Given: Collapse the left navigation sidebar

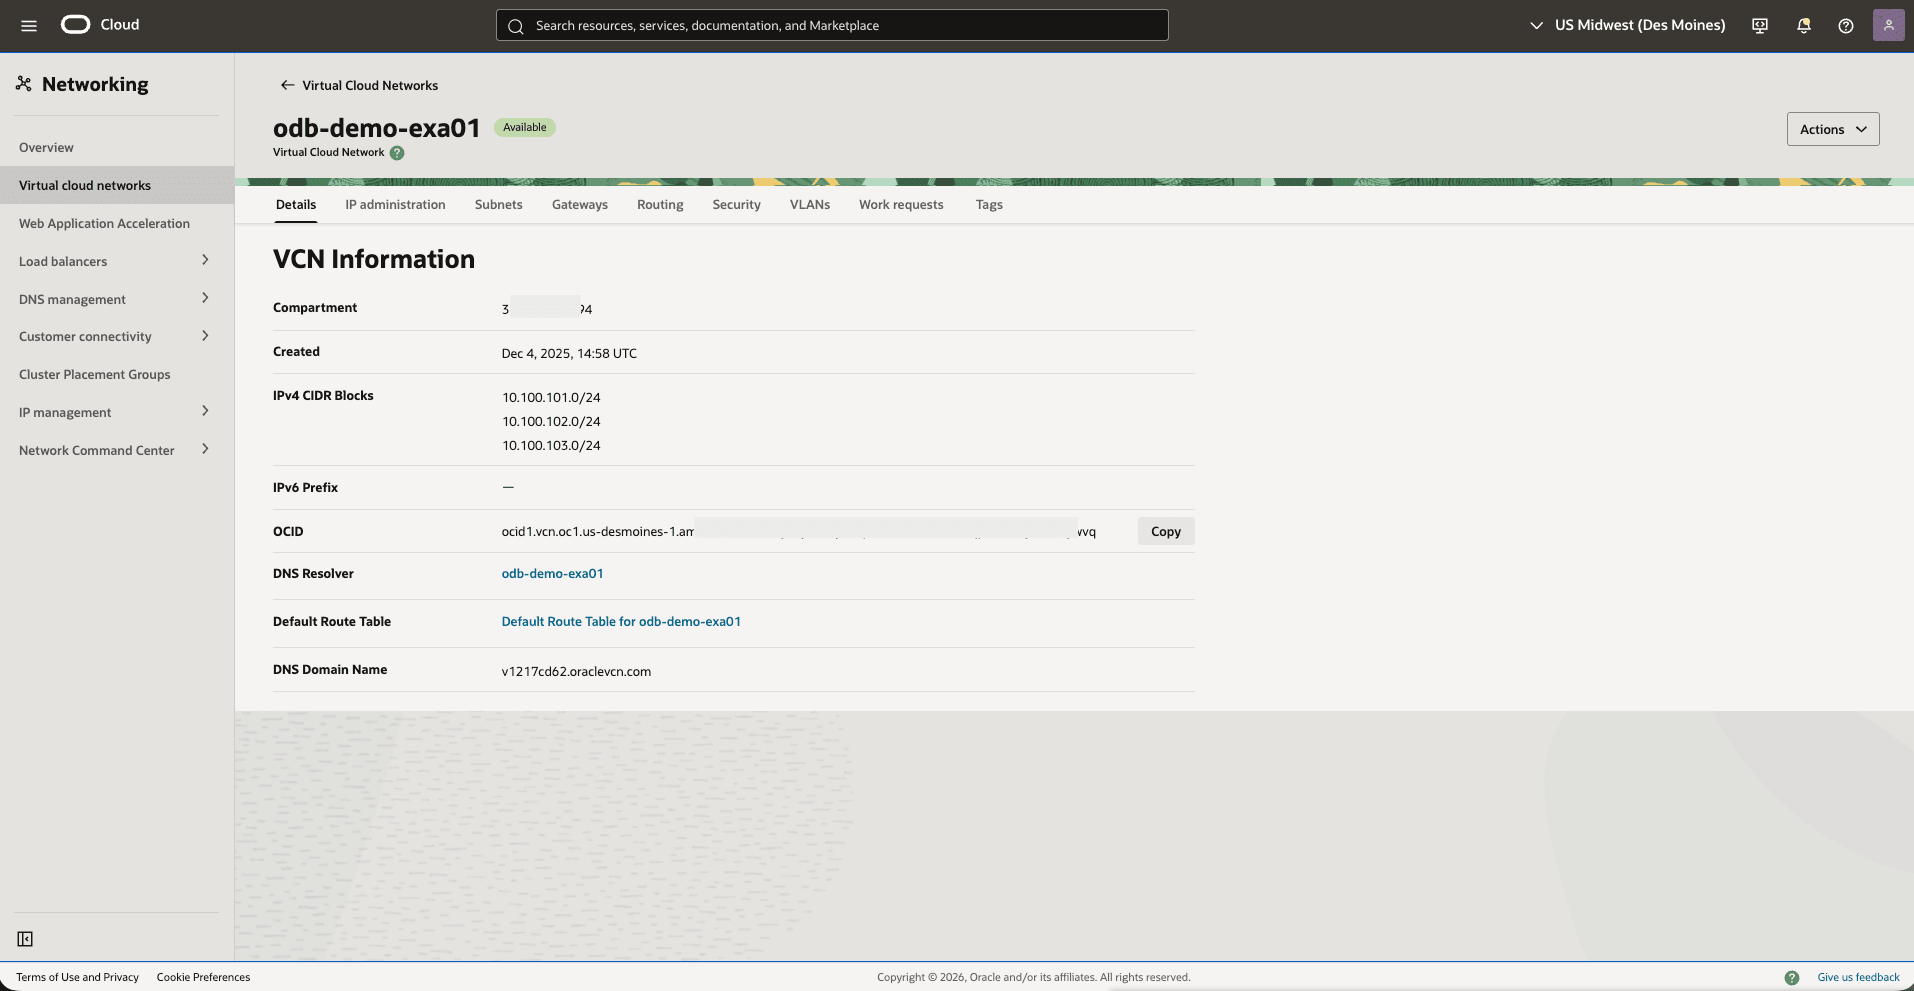Looking at the screenshot, I should pos(25,939).
